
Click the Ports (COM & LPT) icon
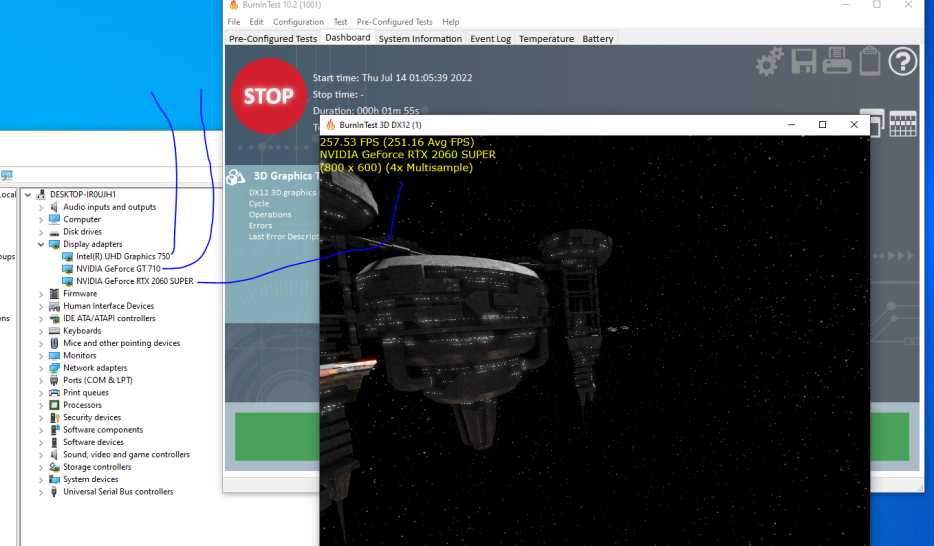[x=54, y=380]
